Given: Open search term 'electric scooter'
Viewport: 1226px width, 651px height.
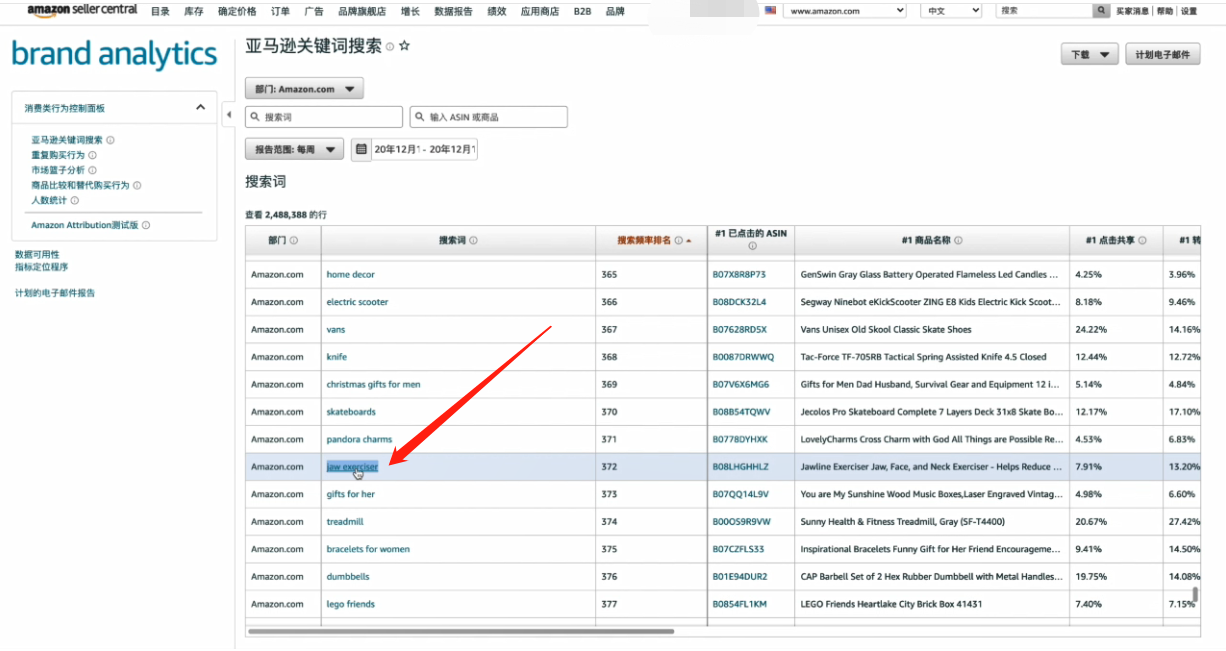Looking at the screenshot, I should 357,302.
